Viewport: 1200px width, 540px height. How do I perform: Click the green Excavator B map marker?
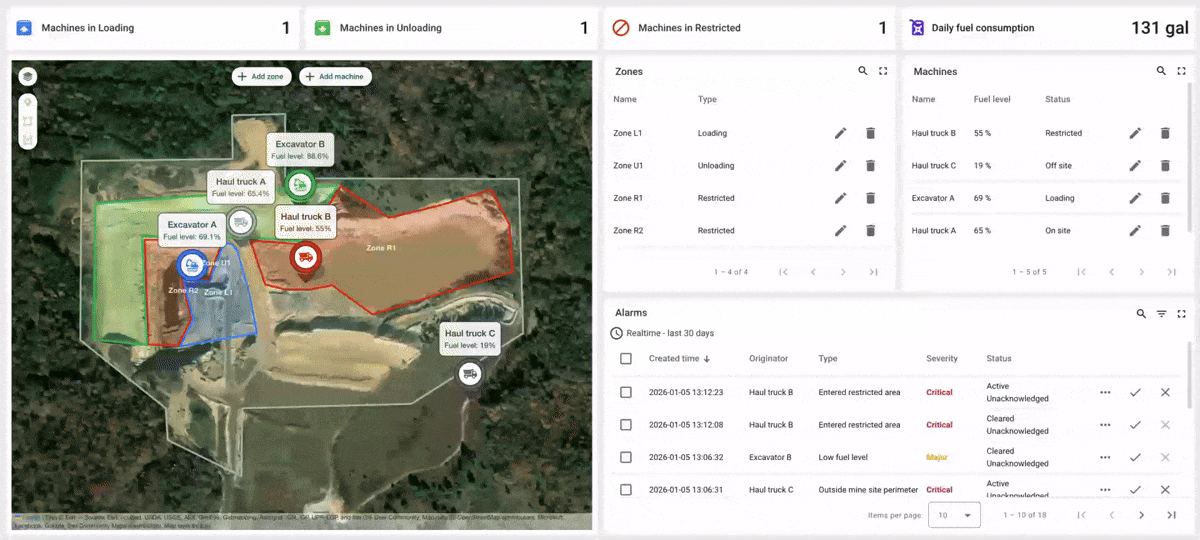pyautogui.click(x=299, y=185)
